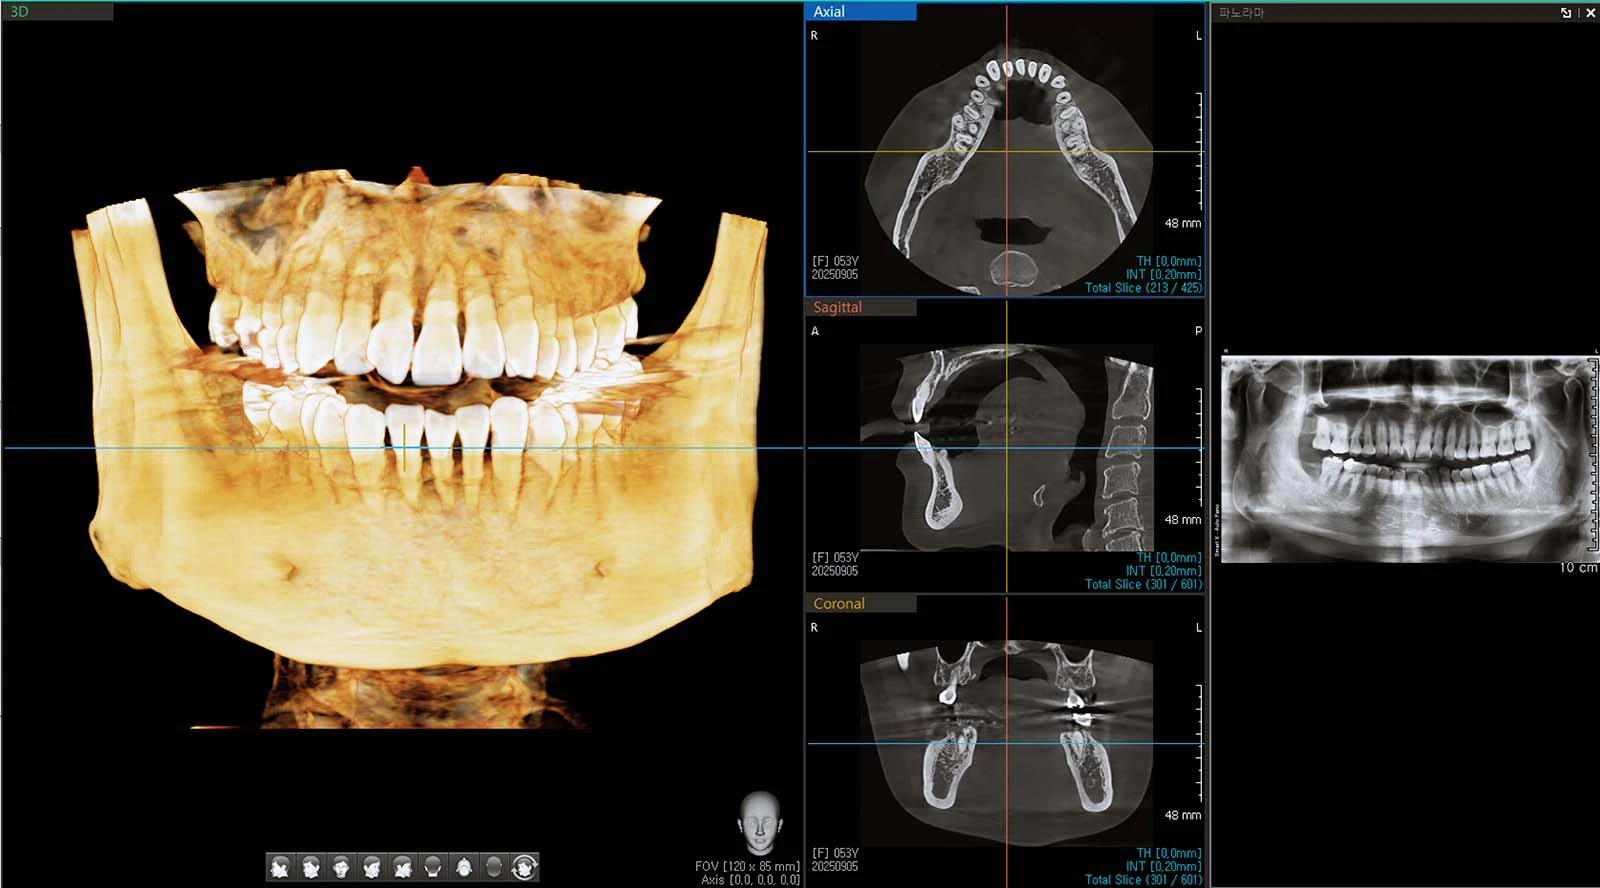Close the panorama panel
Image resolution: width=1600 pixels, height=888 pixels.
tap(1590, 13)
